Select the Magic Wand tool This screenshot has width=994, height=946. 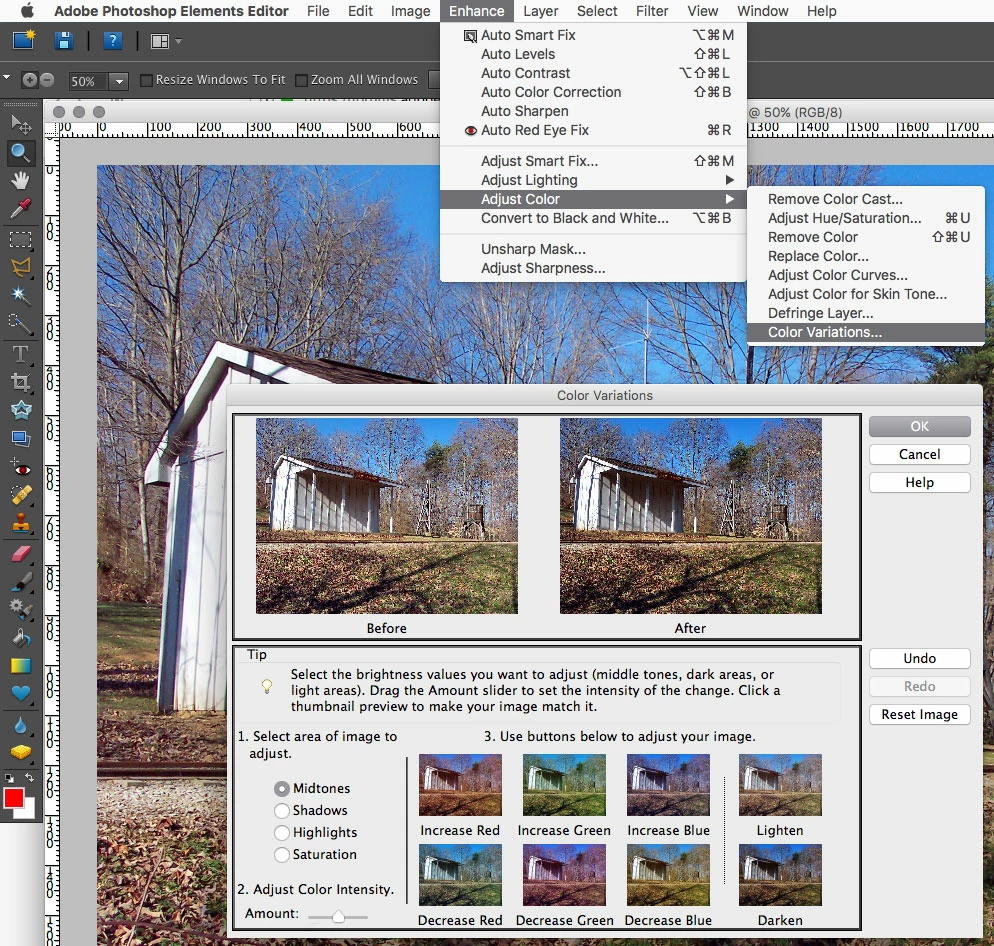(x=20, y=295)
